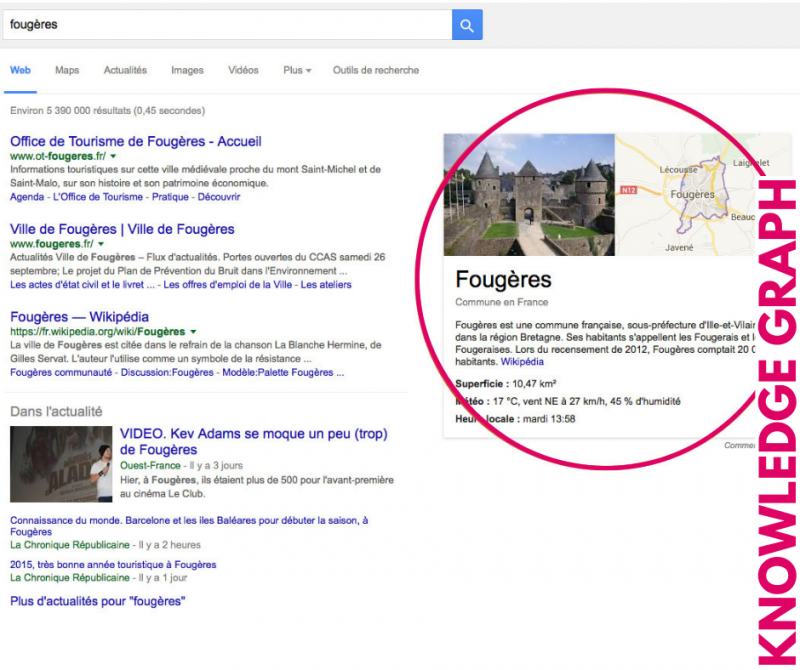Click the Dans l'actualité heading
The width and height of the screenshot is (800, 670).
point(56,411)
